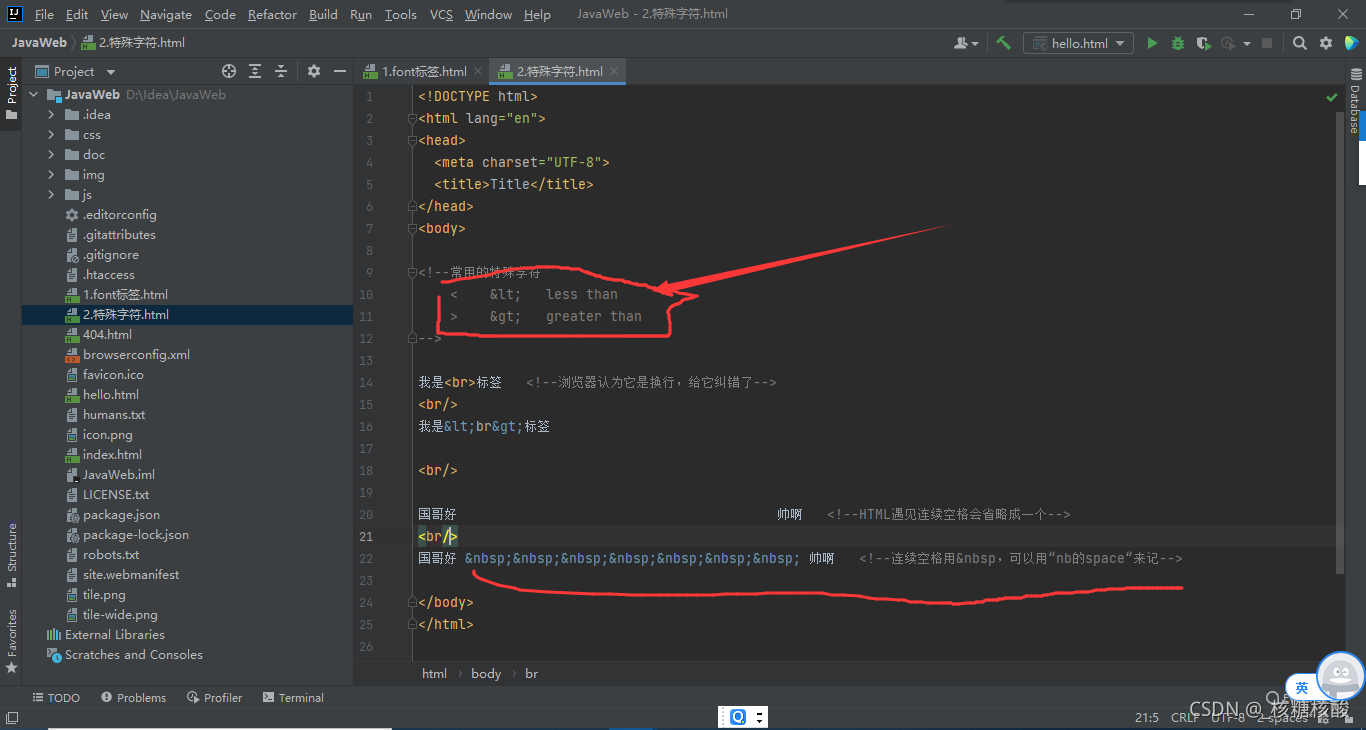Open the TODO tool window
Viewport: 1366px width, 730px height.
point(56,698)
